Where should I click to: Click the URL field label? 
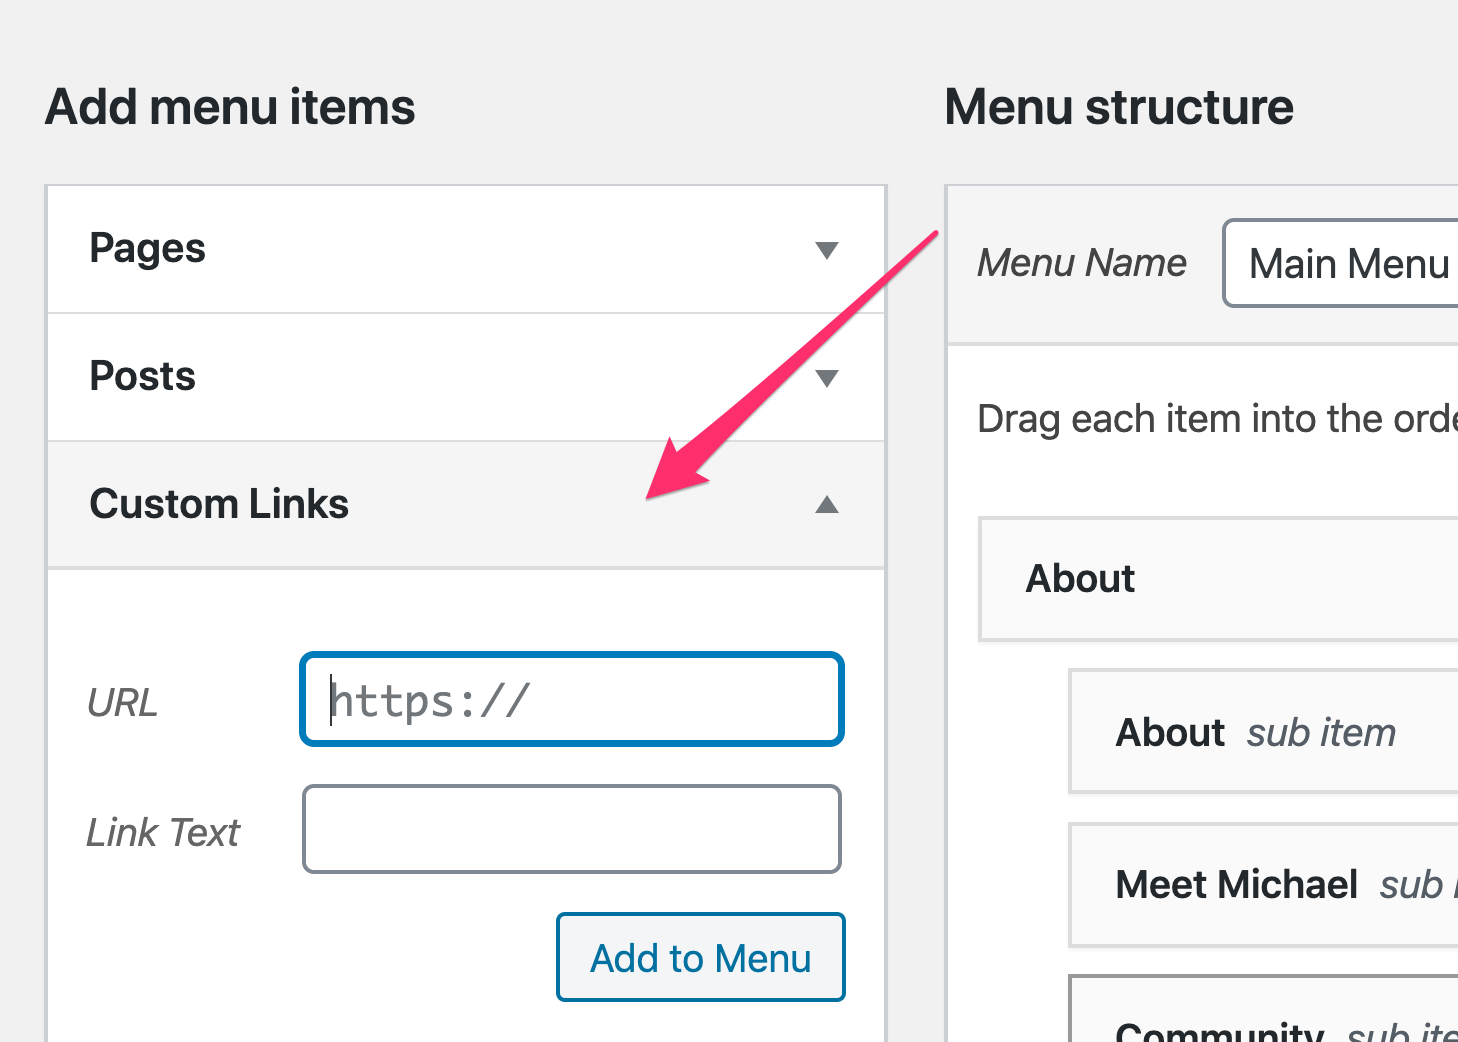(x=122, y=703)
